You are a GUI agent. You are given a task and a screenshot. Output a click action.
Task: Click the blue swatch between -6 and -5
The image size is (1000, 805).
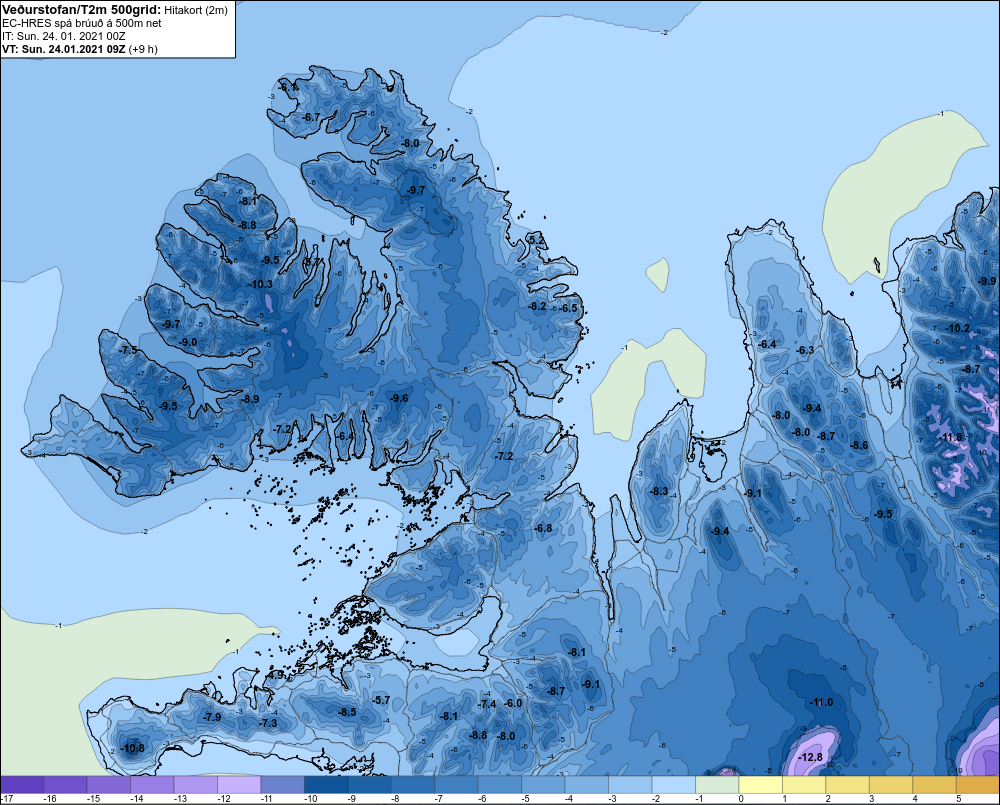click(x=499, y=785)
